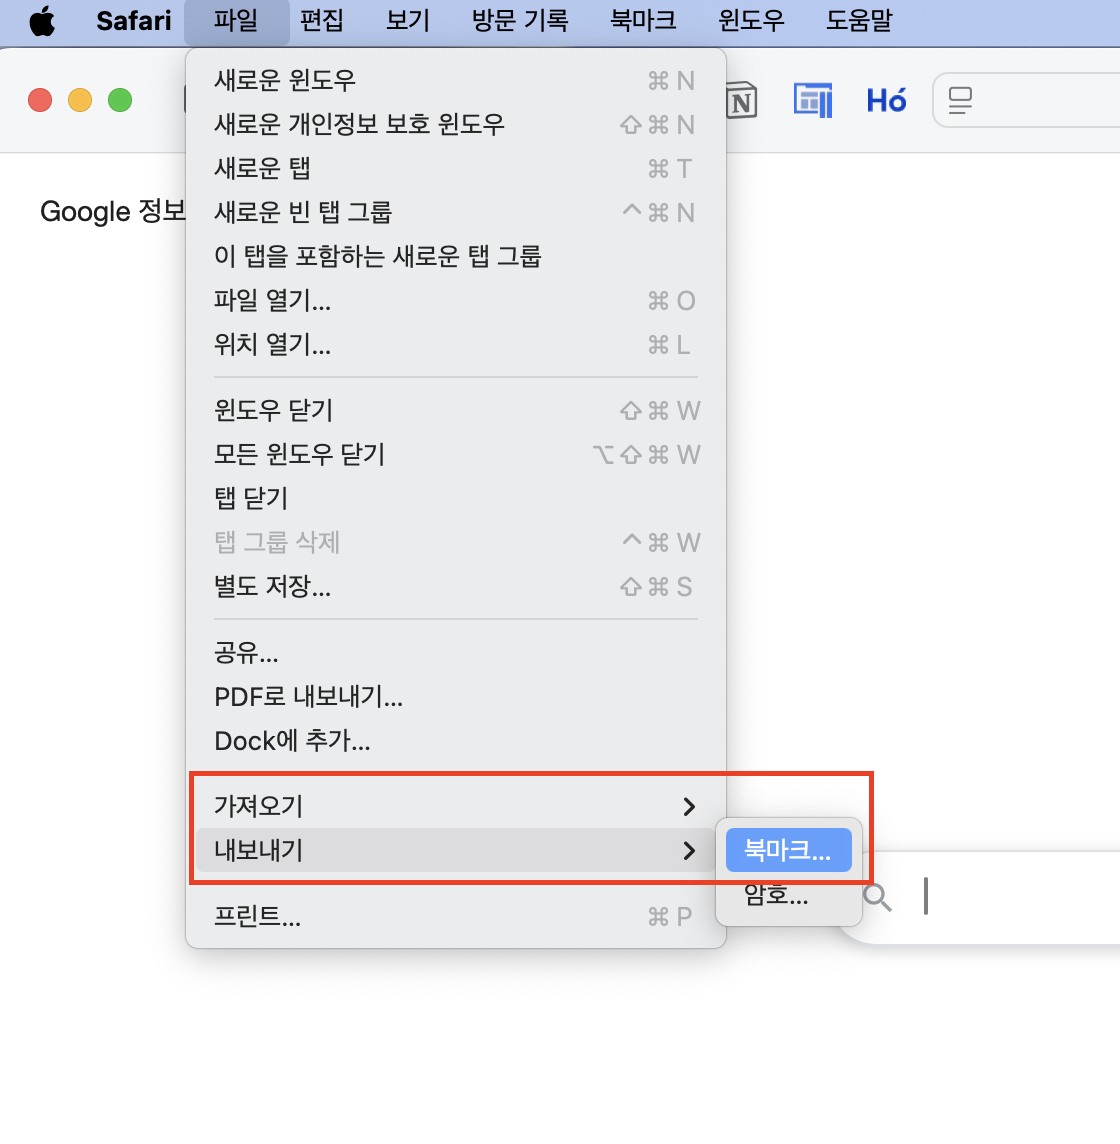Open the Apple menu
Image resolution: width=1120 pixels, height=1144 pixels.
42,22
